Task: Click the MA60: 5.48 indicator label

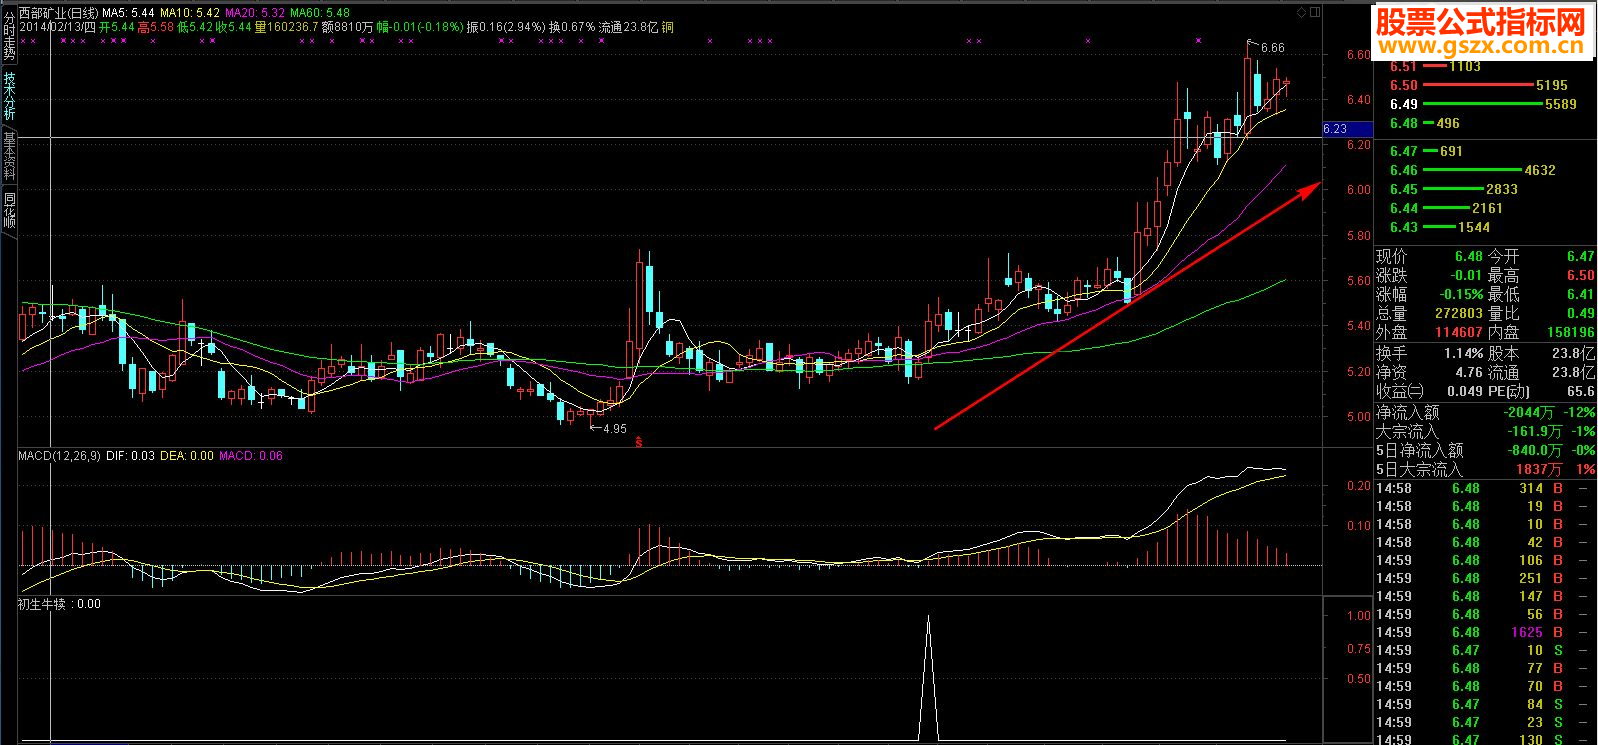Action: click(x=320, y=13)
